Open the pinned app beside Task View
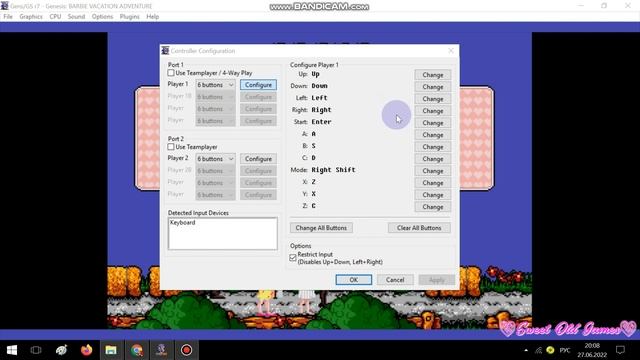 (62, 350)
